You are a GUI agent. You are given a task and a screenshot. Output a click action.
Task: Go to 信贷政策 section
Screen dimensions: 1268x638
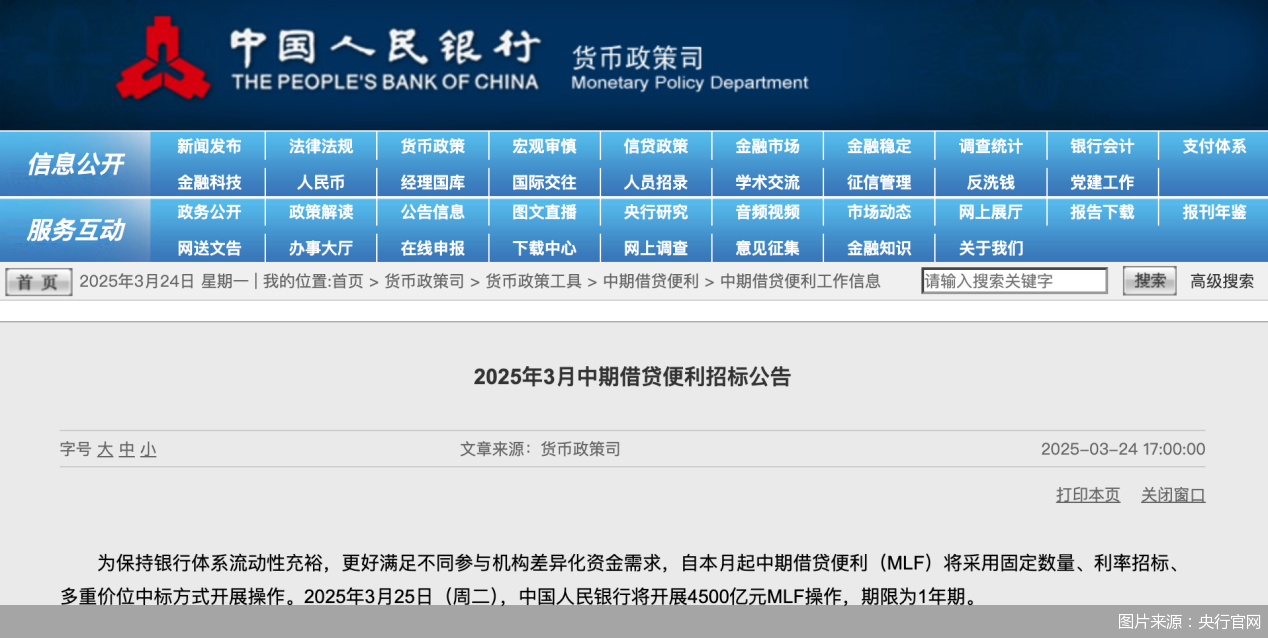tap(656, 146)
